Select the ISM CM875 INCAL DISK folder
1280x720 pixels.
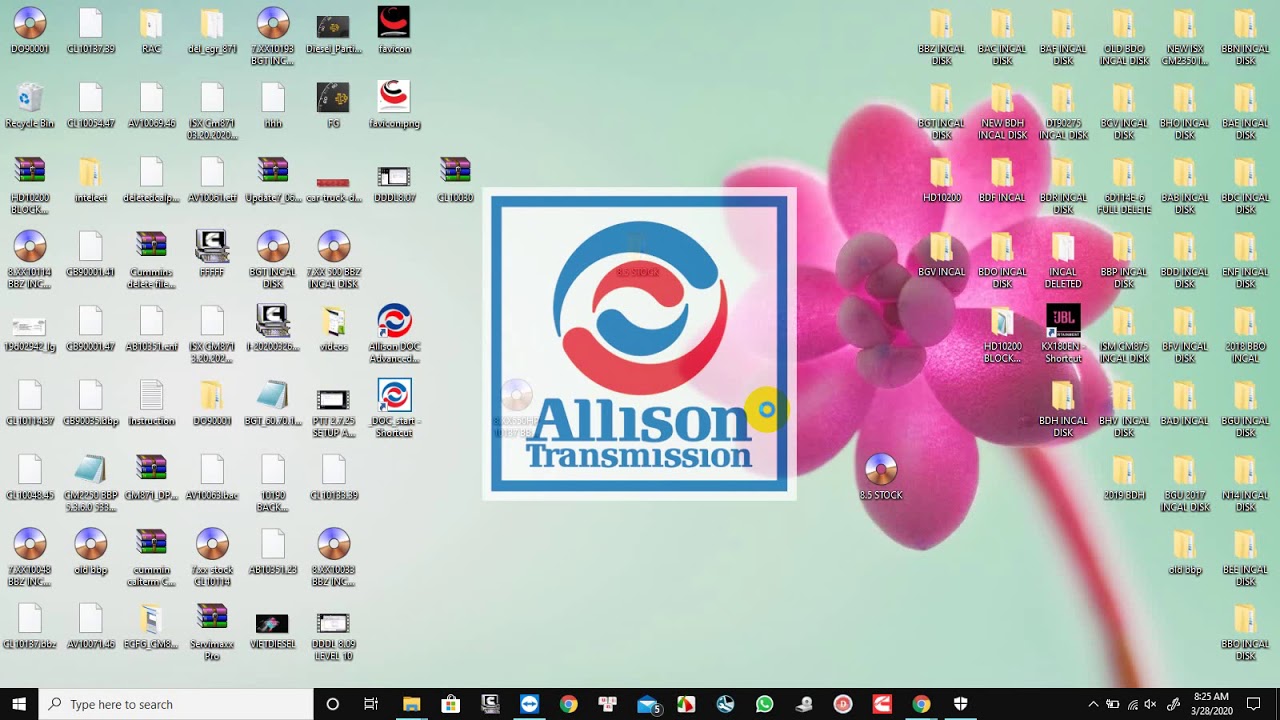click(x=1124, y=334)
